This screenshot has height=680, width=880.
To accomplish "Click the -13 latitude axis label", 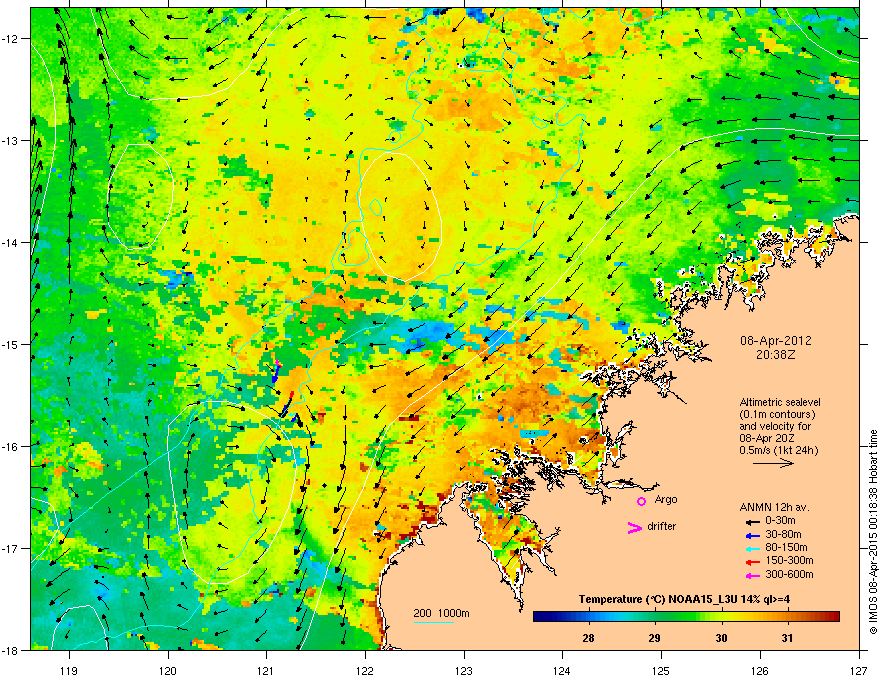I will (x=11, y=140).
